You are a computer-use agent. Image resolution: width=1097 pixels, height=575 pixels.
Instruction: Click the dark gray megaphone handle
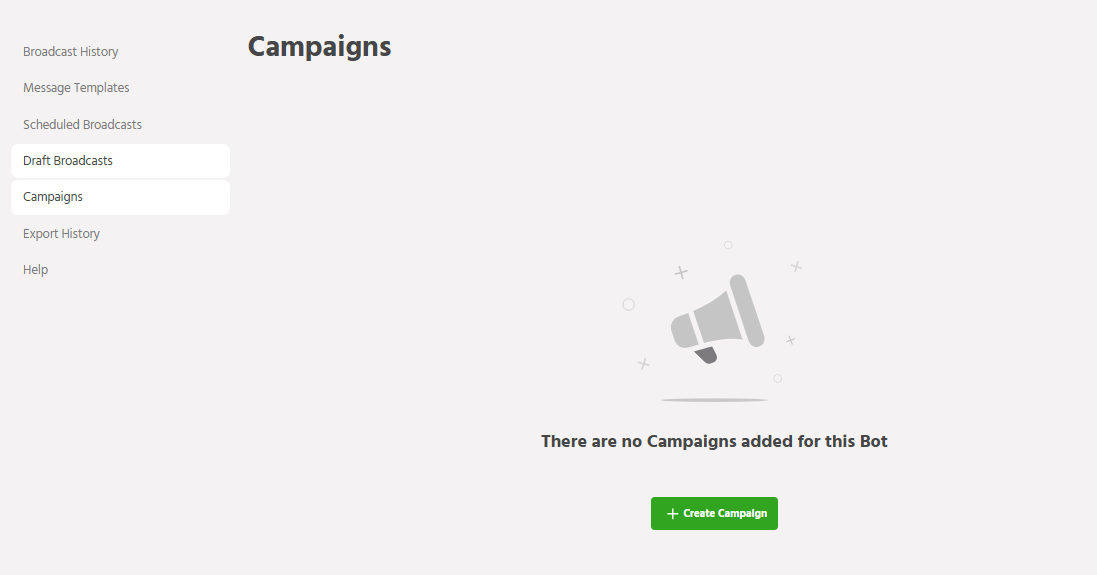point(706,355)
